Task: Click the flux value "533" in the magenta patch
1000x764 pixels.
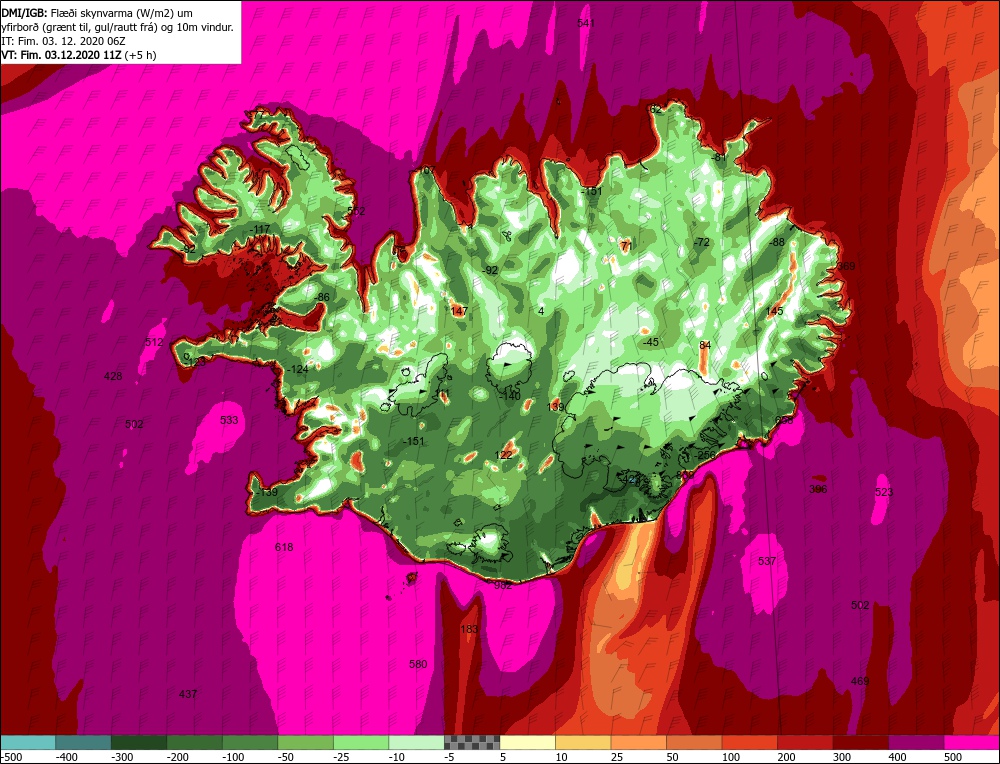Action: click(x=229, y=420)
